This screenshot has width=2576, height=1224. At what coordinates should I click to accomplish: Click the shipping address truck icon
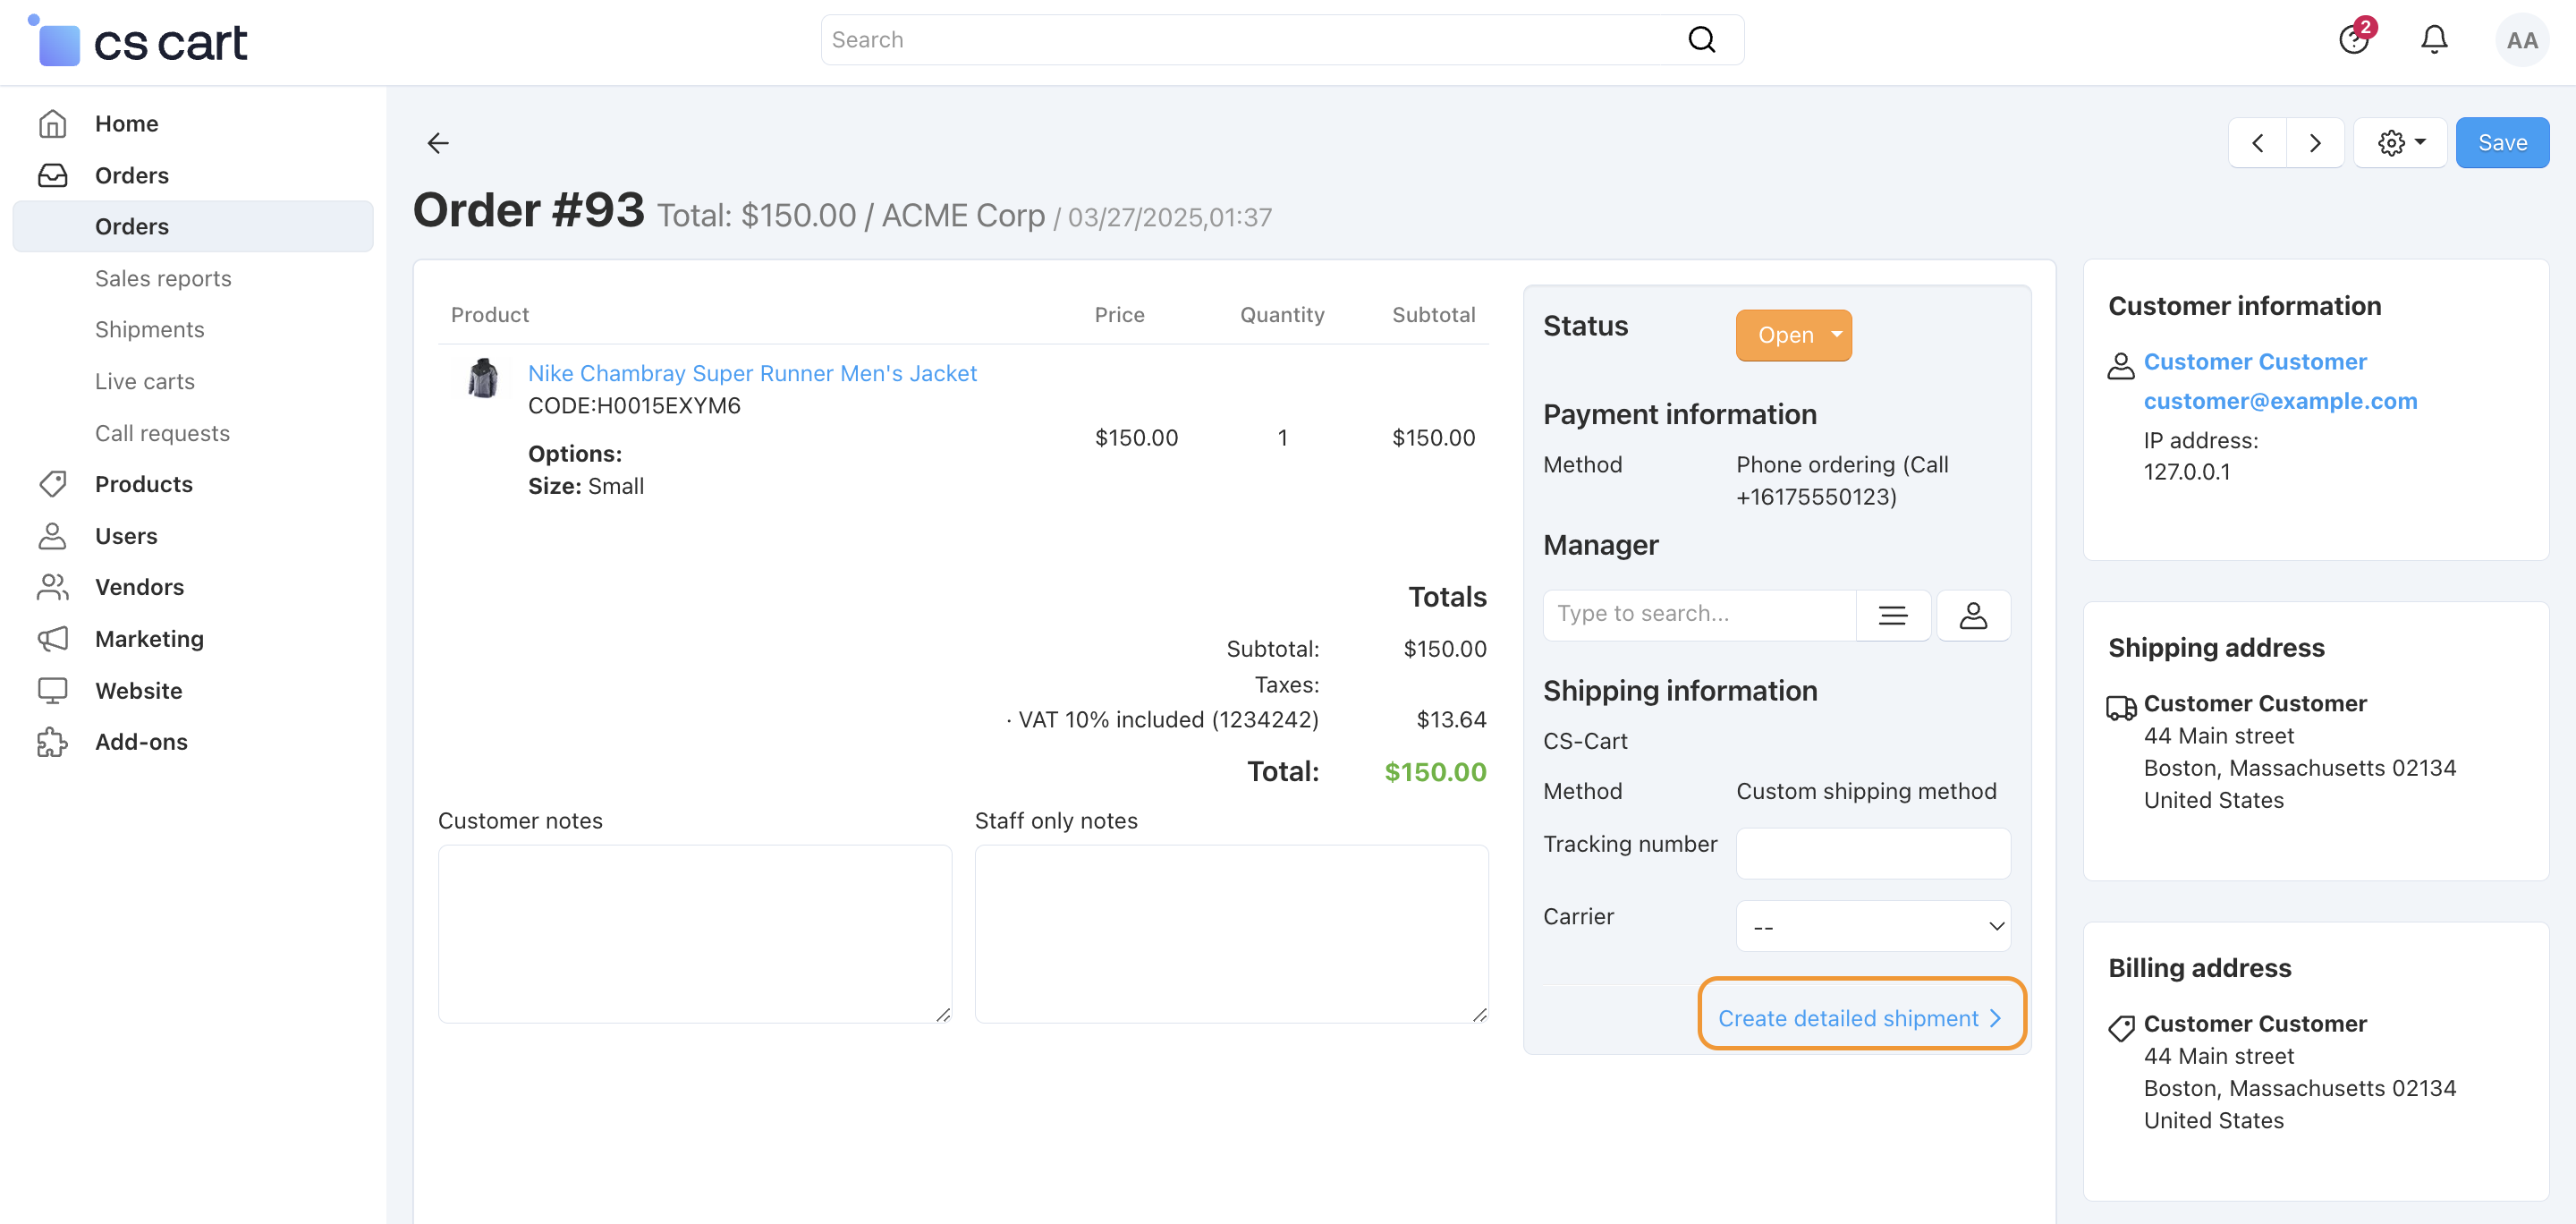tap(2120, 707)
